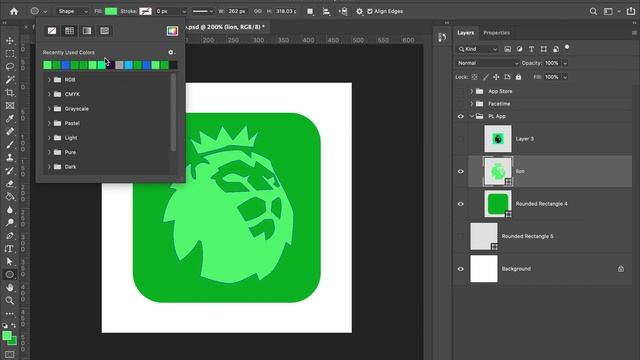Collapse the PL App layer group

coord(471,116)
